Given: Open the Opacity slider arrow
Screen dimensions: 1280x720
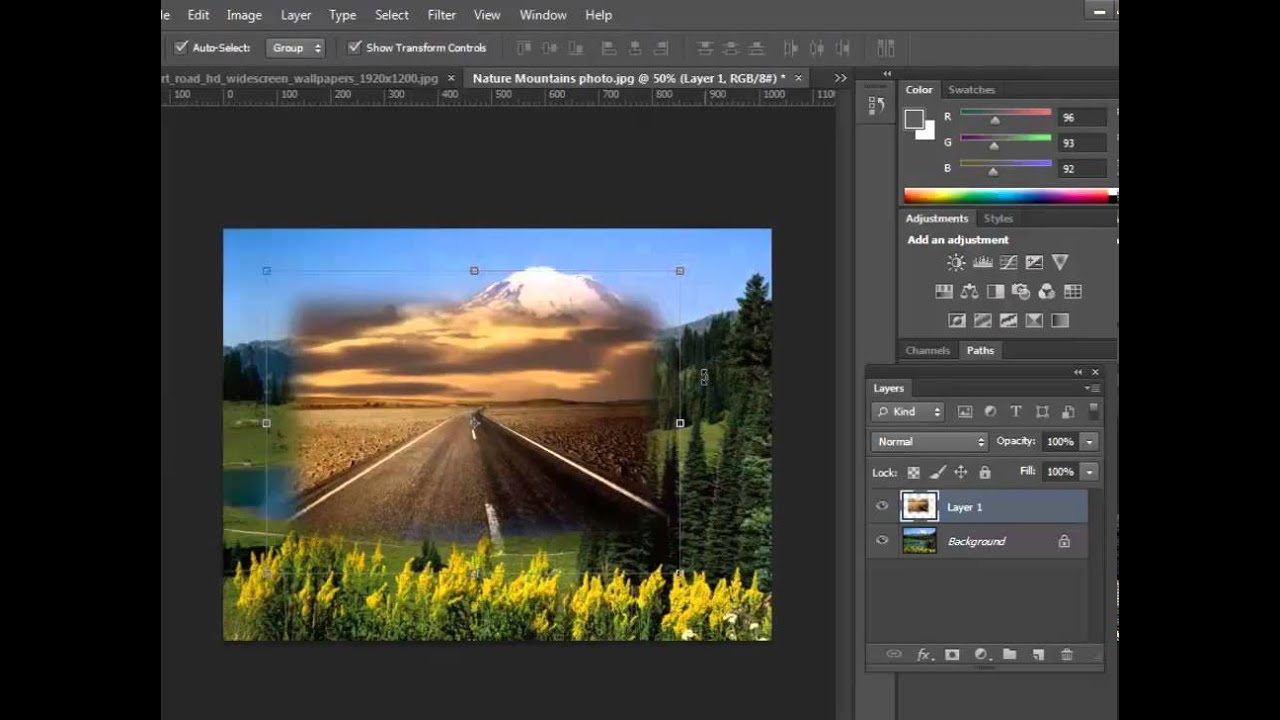Looking at the screenshot, I should pyautogui.click(x=1089, y=441).
